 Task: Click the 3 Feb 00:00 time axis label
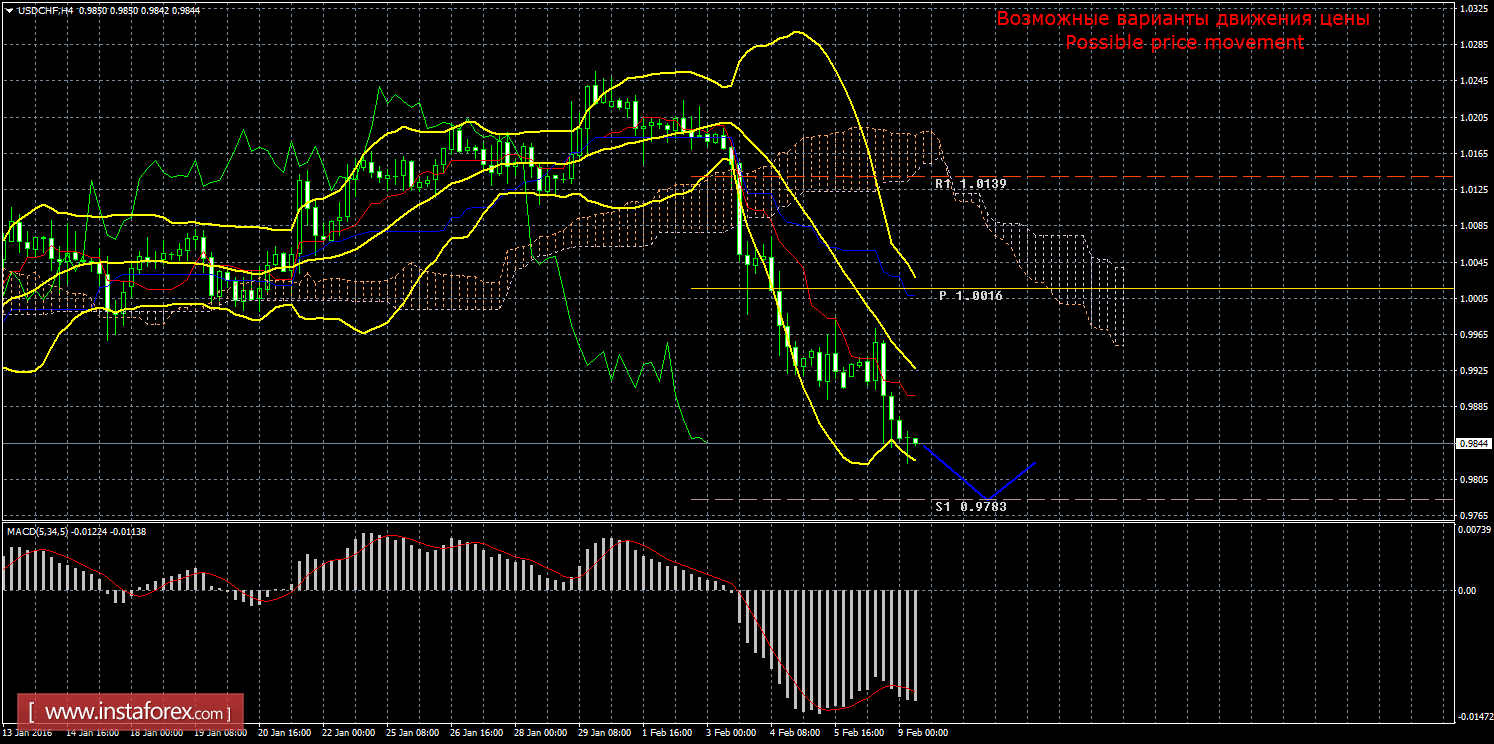click(x=730, y=732)
